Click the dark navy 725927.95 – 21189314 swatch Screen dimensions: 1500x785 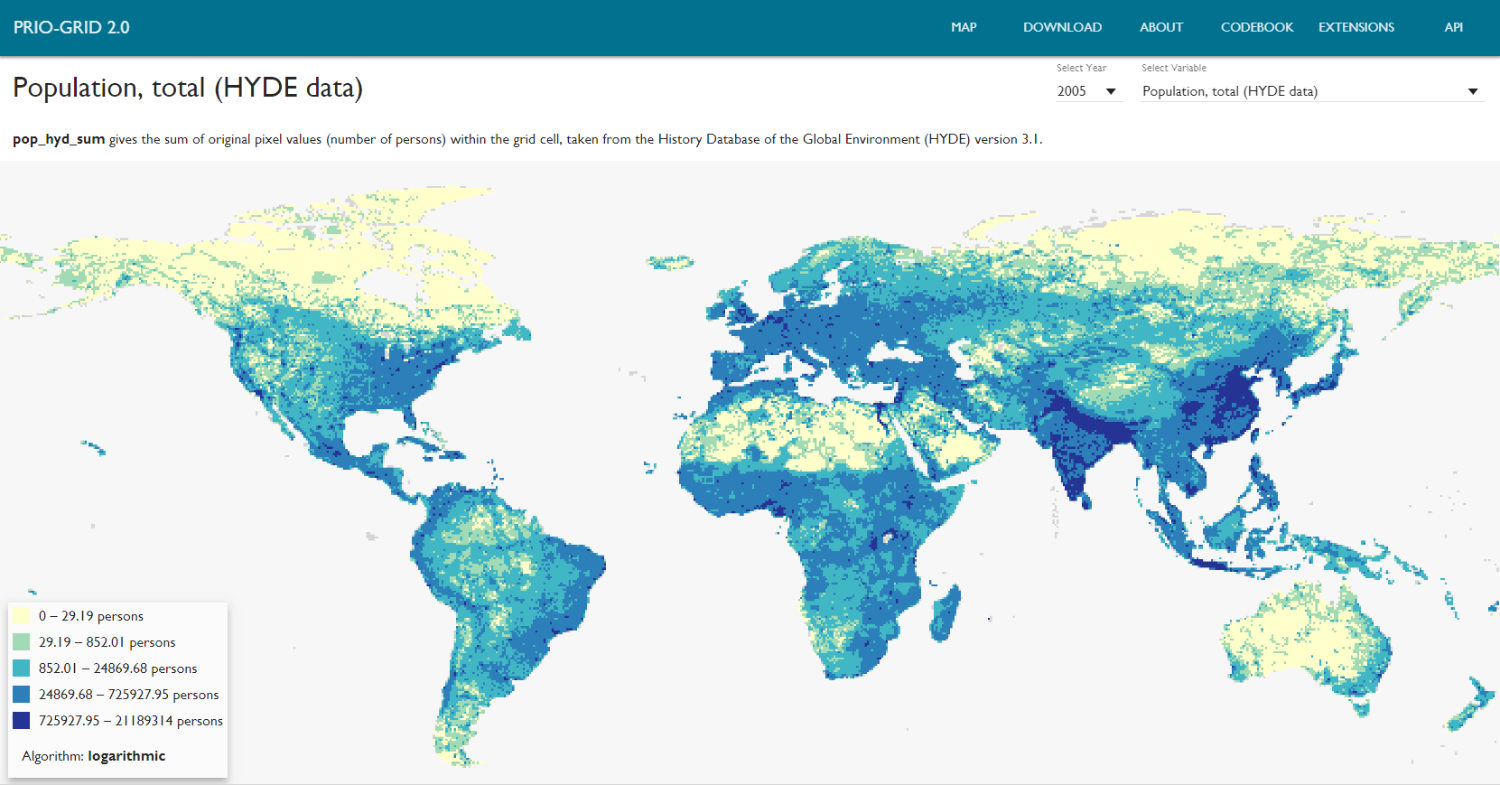point(21,721)
